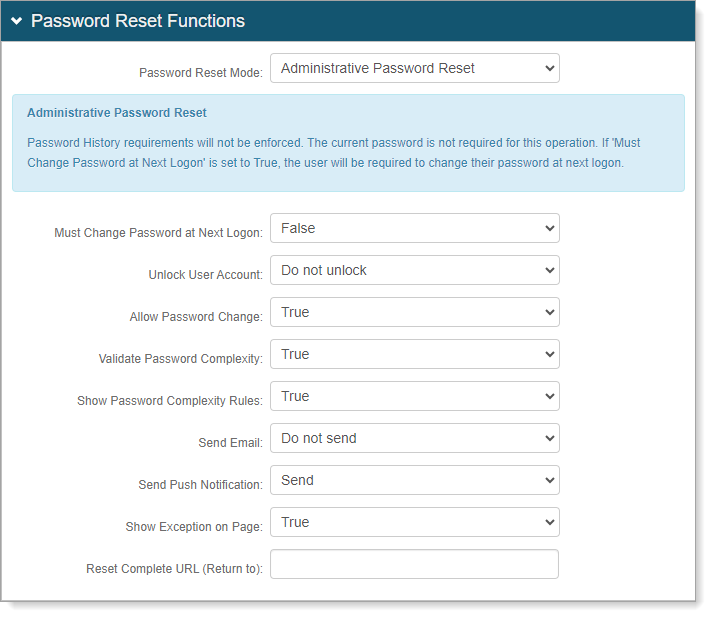Collapse the Password Reset Functions chevron

click(x=16, y=21)
